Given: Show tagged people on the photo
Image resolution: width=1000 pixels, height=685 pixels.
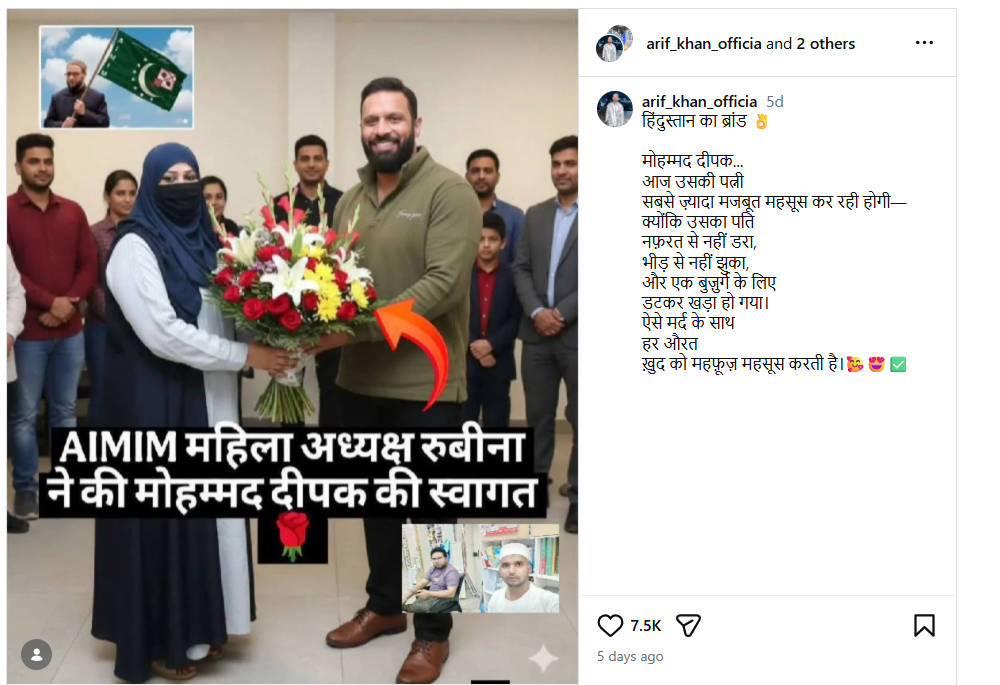Looking at the screenshot, I should point(36,654).
